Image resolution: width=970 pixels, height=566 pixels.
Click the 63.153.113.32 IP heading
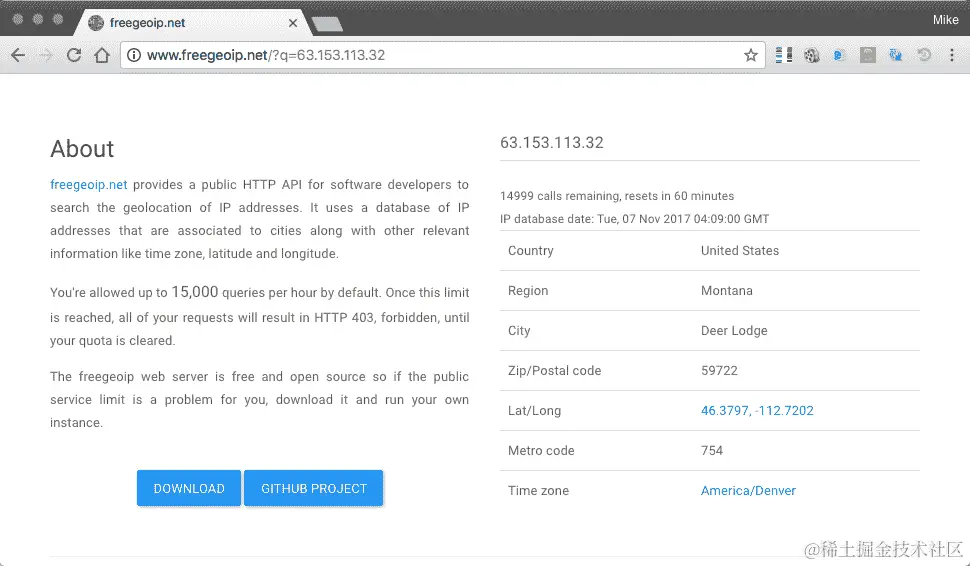552,142
